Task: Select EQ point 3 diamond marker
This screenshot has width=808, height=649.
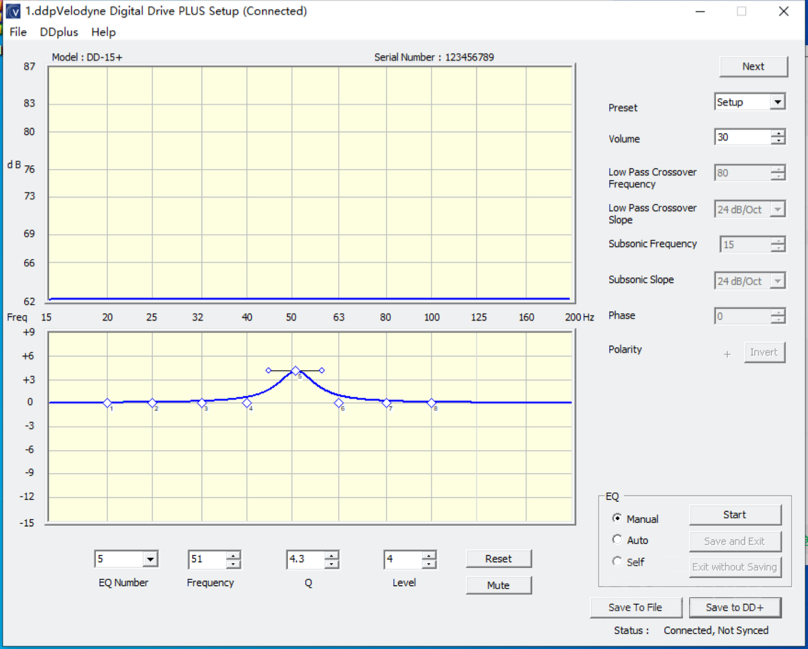Action: [x=201, y=403]
